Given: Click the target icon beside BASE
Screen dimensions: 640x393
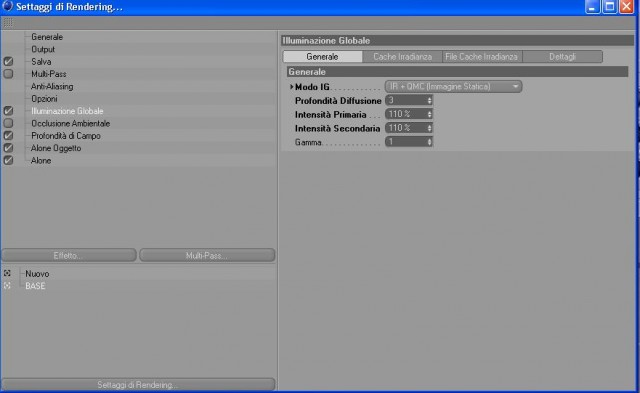Looking at the screenshot, I should pyautogui.click(x=7, y=286).
